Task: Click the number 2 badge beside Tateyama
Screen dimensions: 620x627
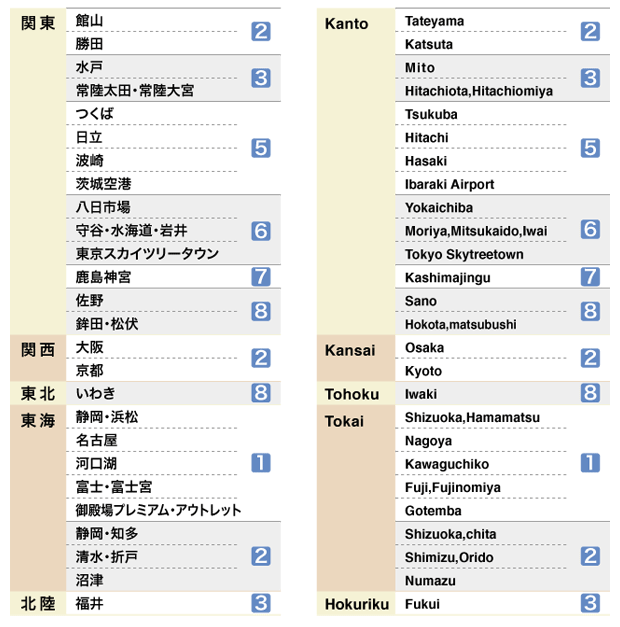Action: coord(590,32)
